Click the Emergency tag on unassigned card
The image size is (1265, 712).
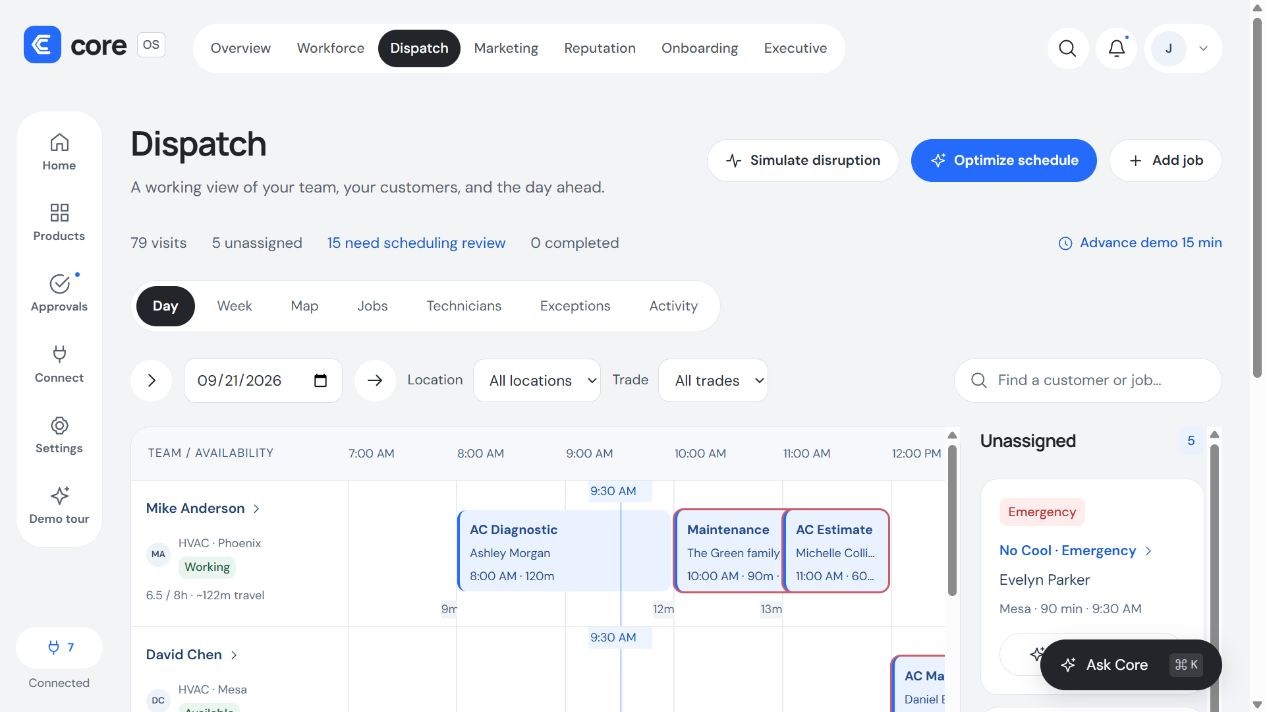click(1042, 512)
